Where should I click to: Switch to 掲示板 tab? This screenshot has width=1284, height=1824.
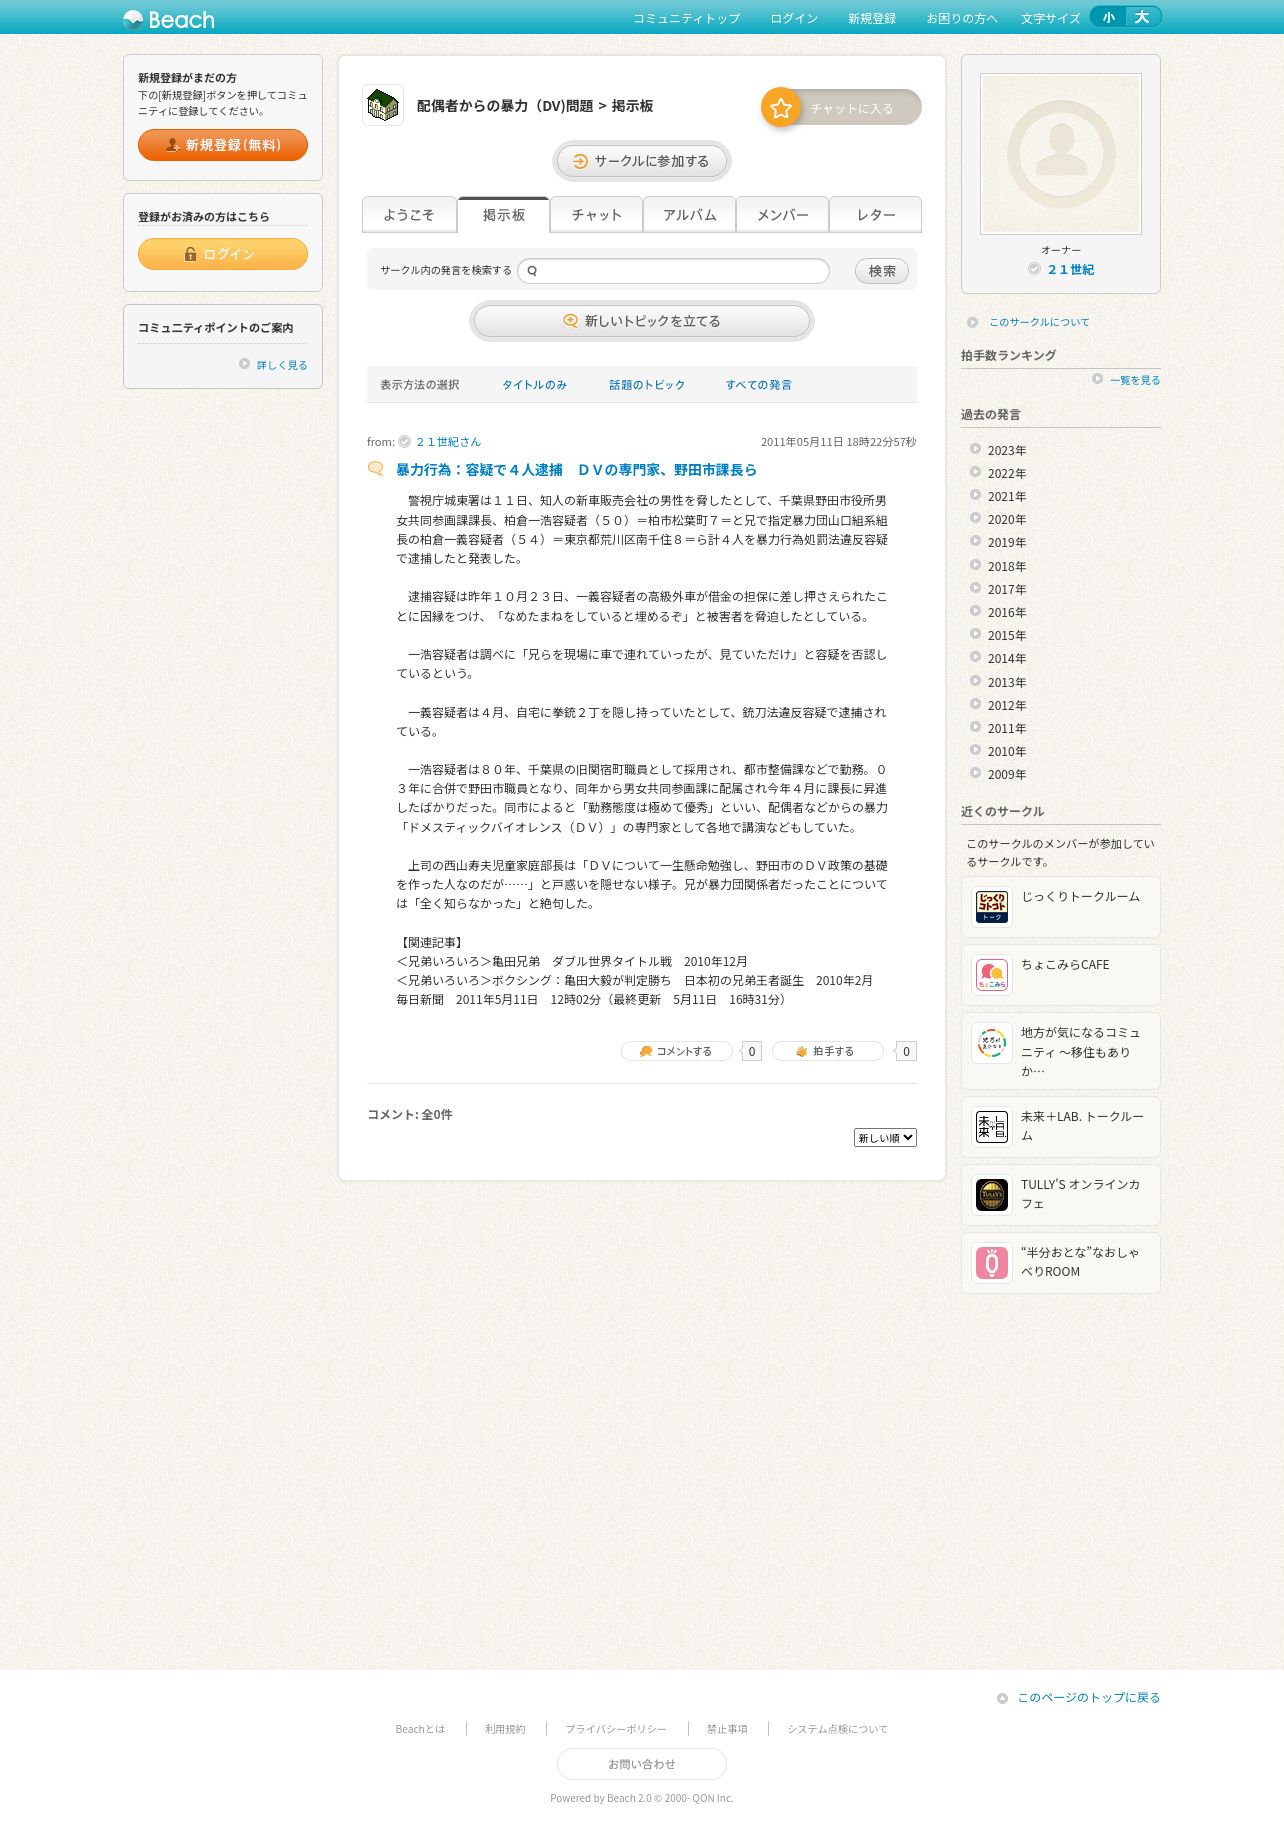(x=503, y=215)
